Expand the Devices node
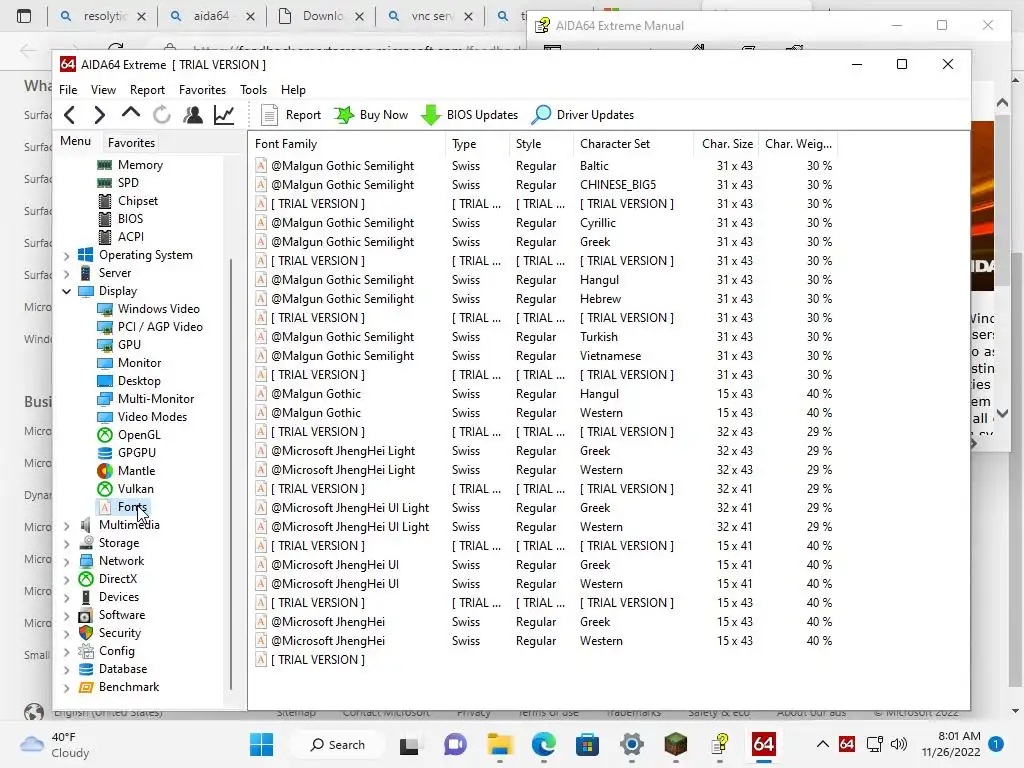Viewport: 1024px width, 768px height. coord(67,597)
